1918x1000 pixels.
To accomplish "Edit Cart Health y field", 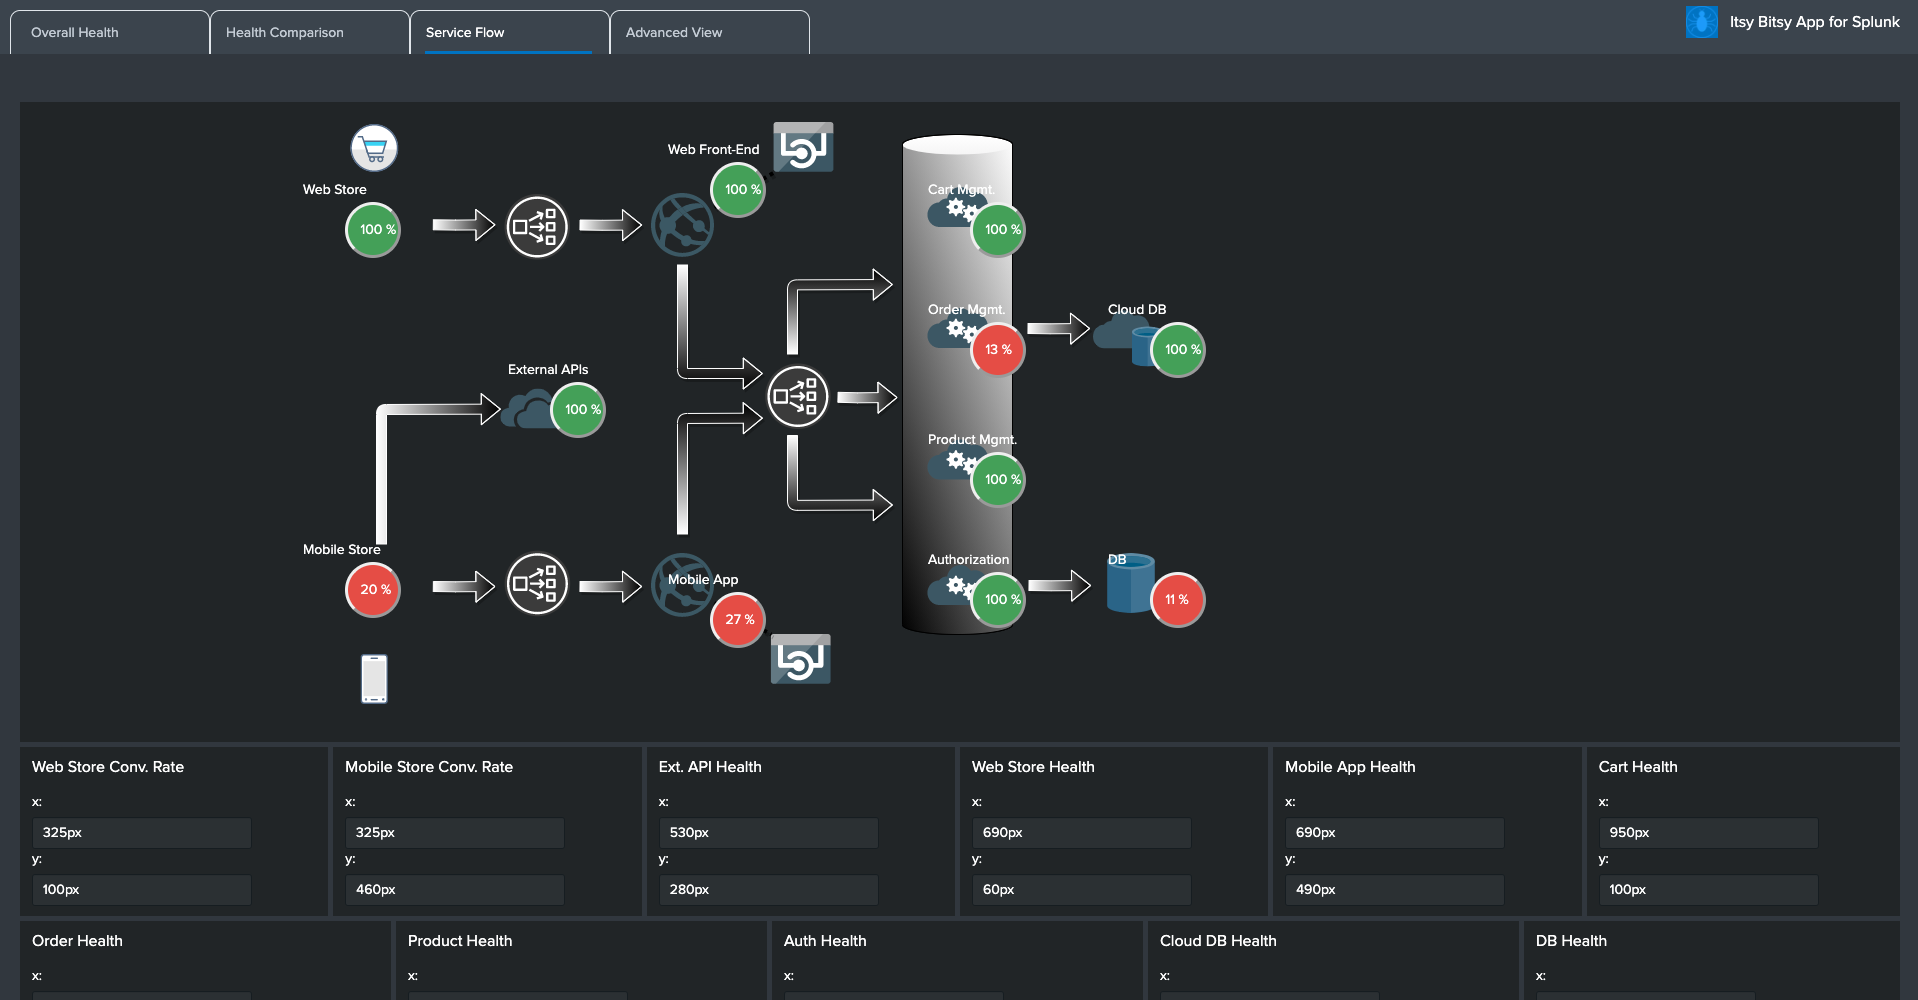I will click(1709, 890).
